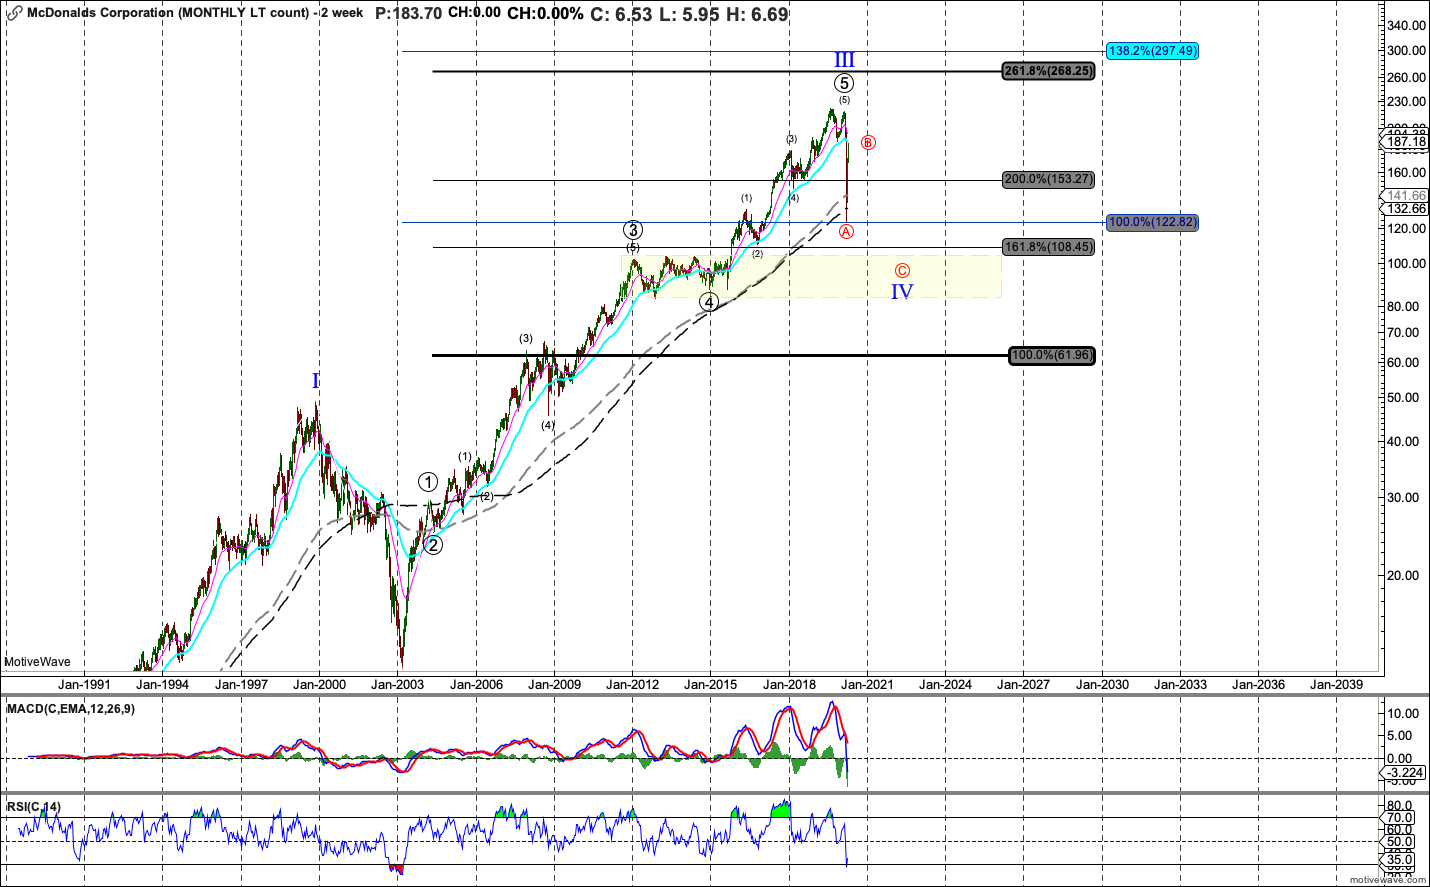Screen dimensions: 1430x887
Task: Click the Jan-2021 date axis label
Action: point(866,685)
